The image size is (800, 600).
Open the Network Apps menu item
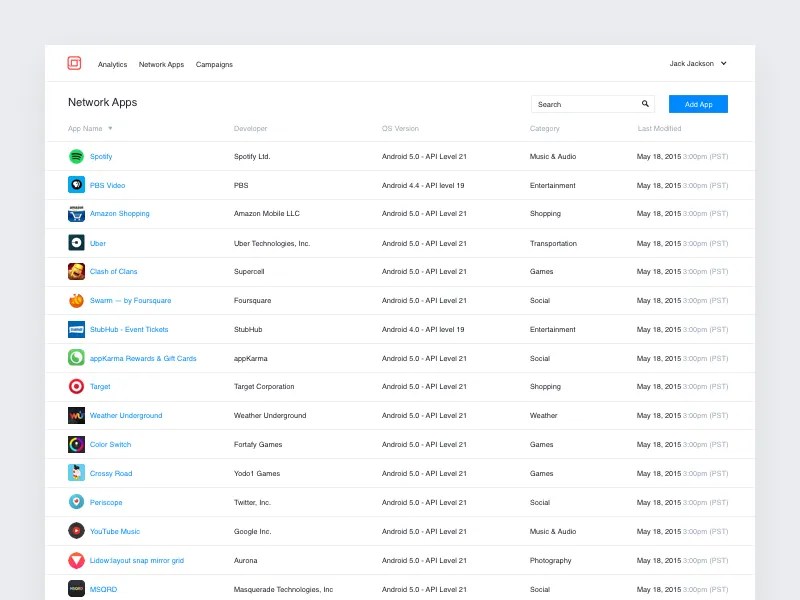click(161, 64)
